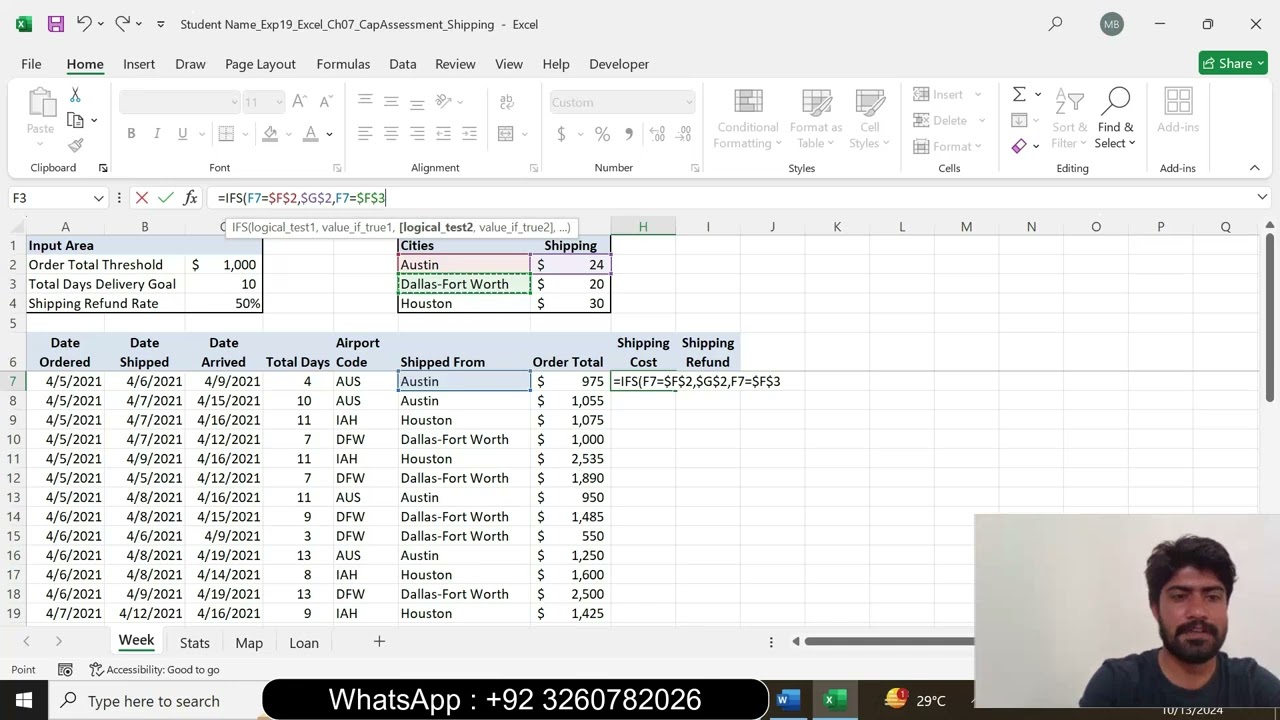Toggle Underline formatting
The width and height of the screenshot is (1280, 720).
tap(182, 134)
